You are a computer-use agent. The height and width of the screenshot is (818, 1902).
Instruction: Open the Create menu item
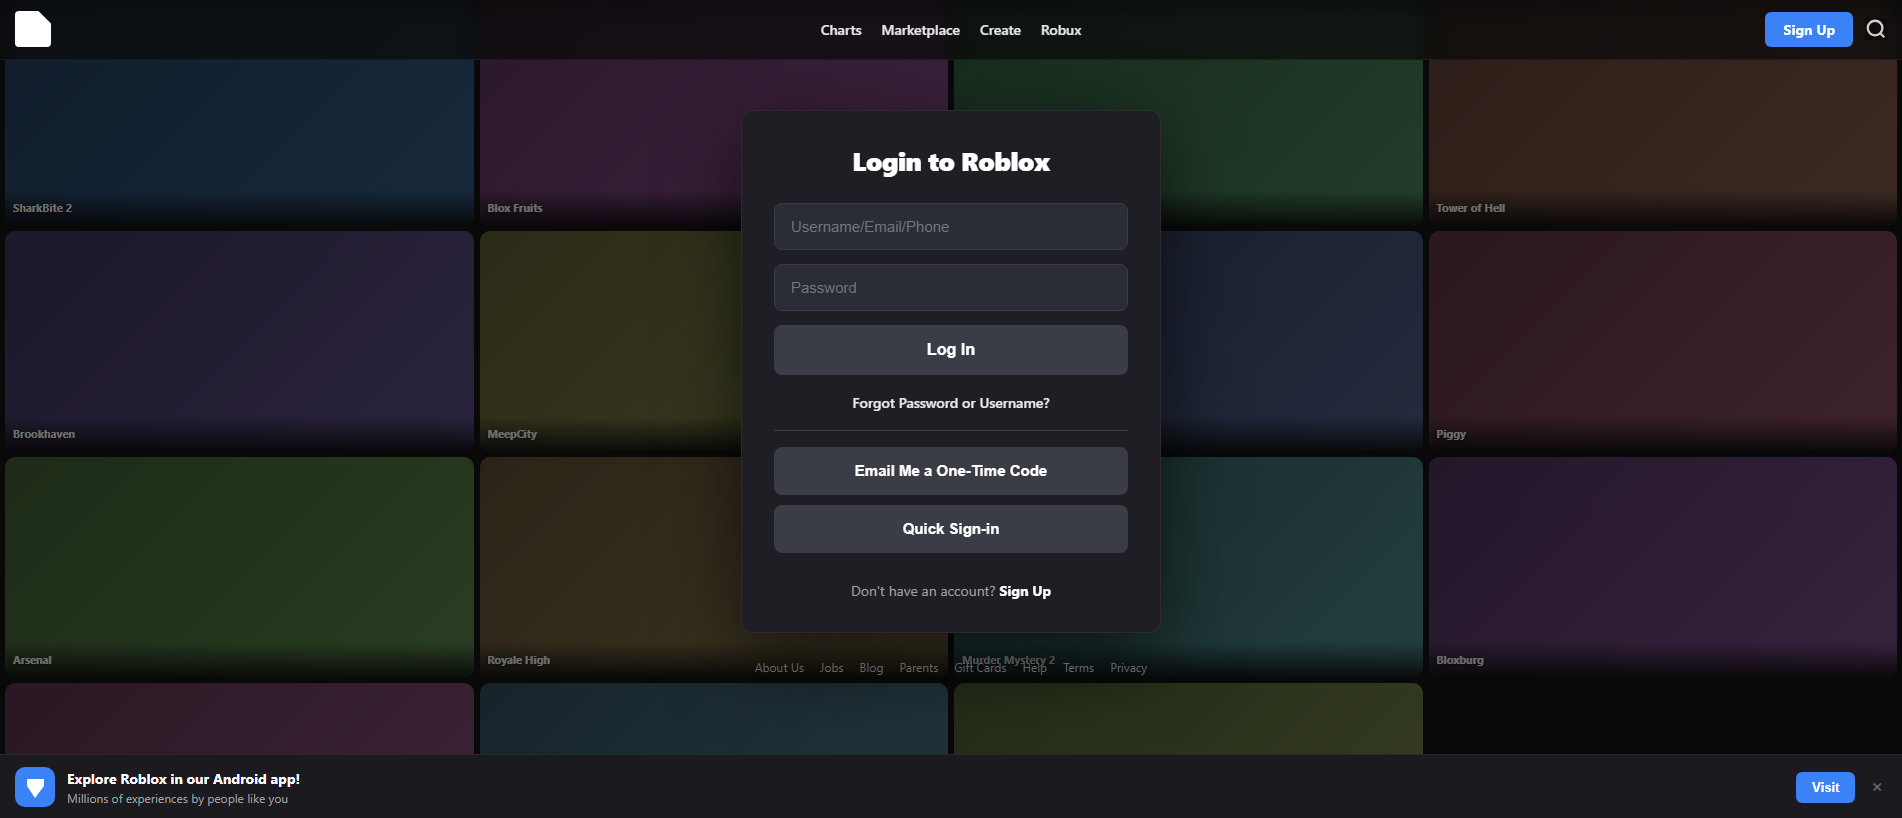pos(1000,30)
